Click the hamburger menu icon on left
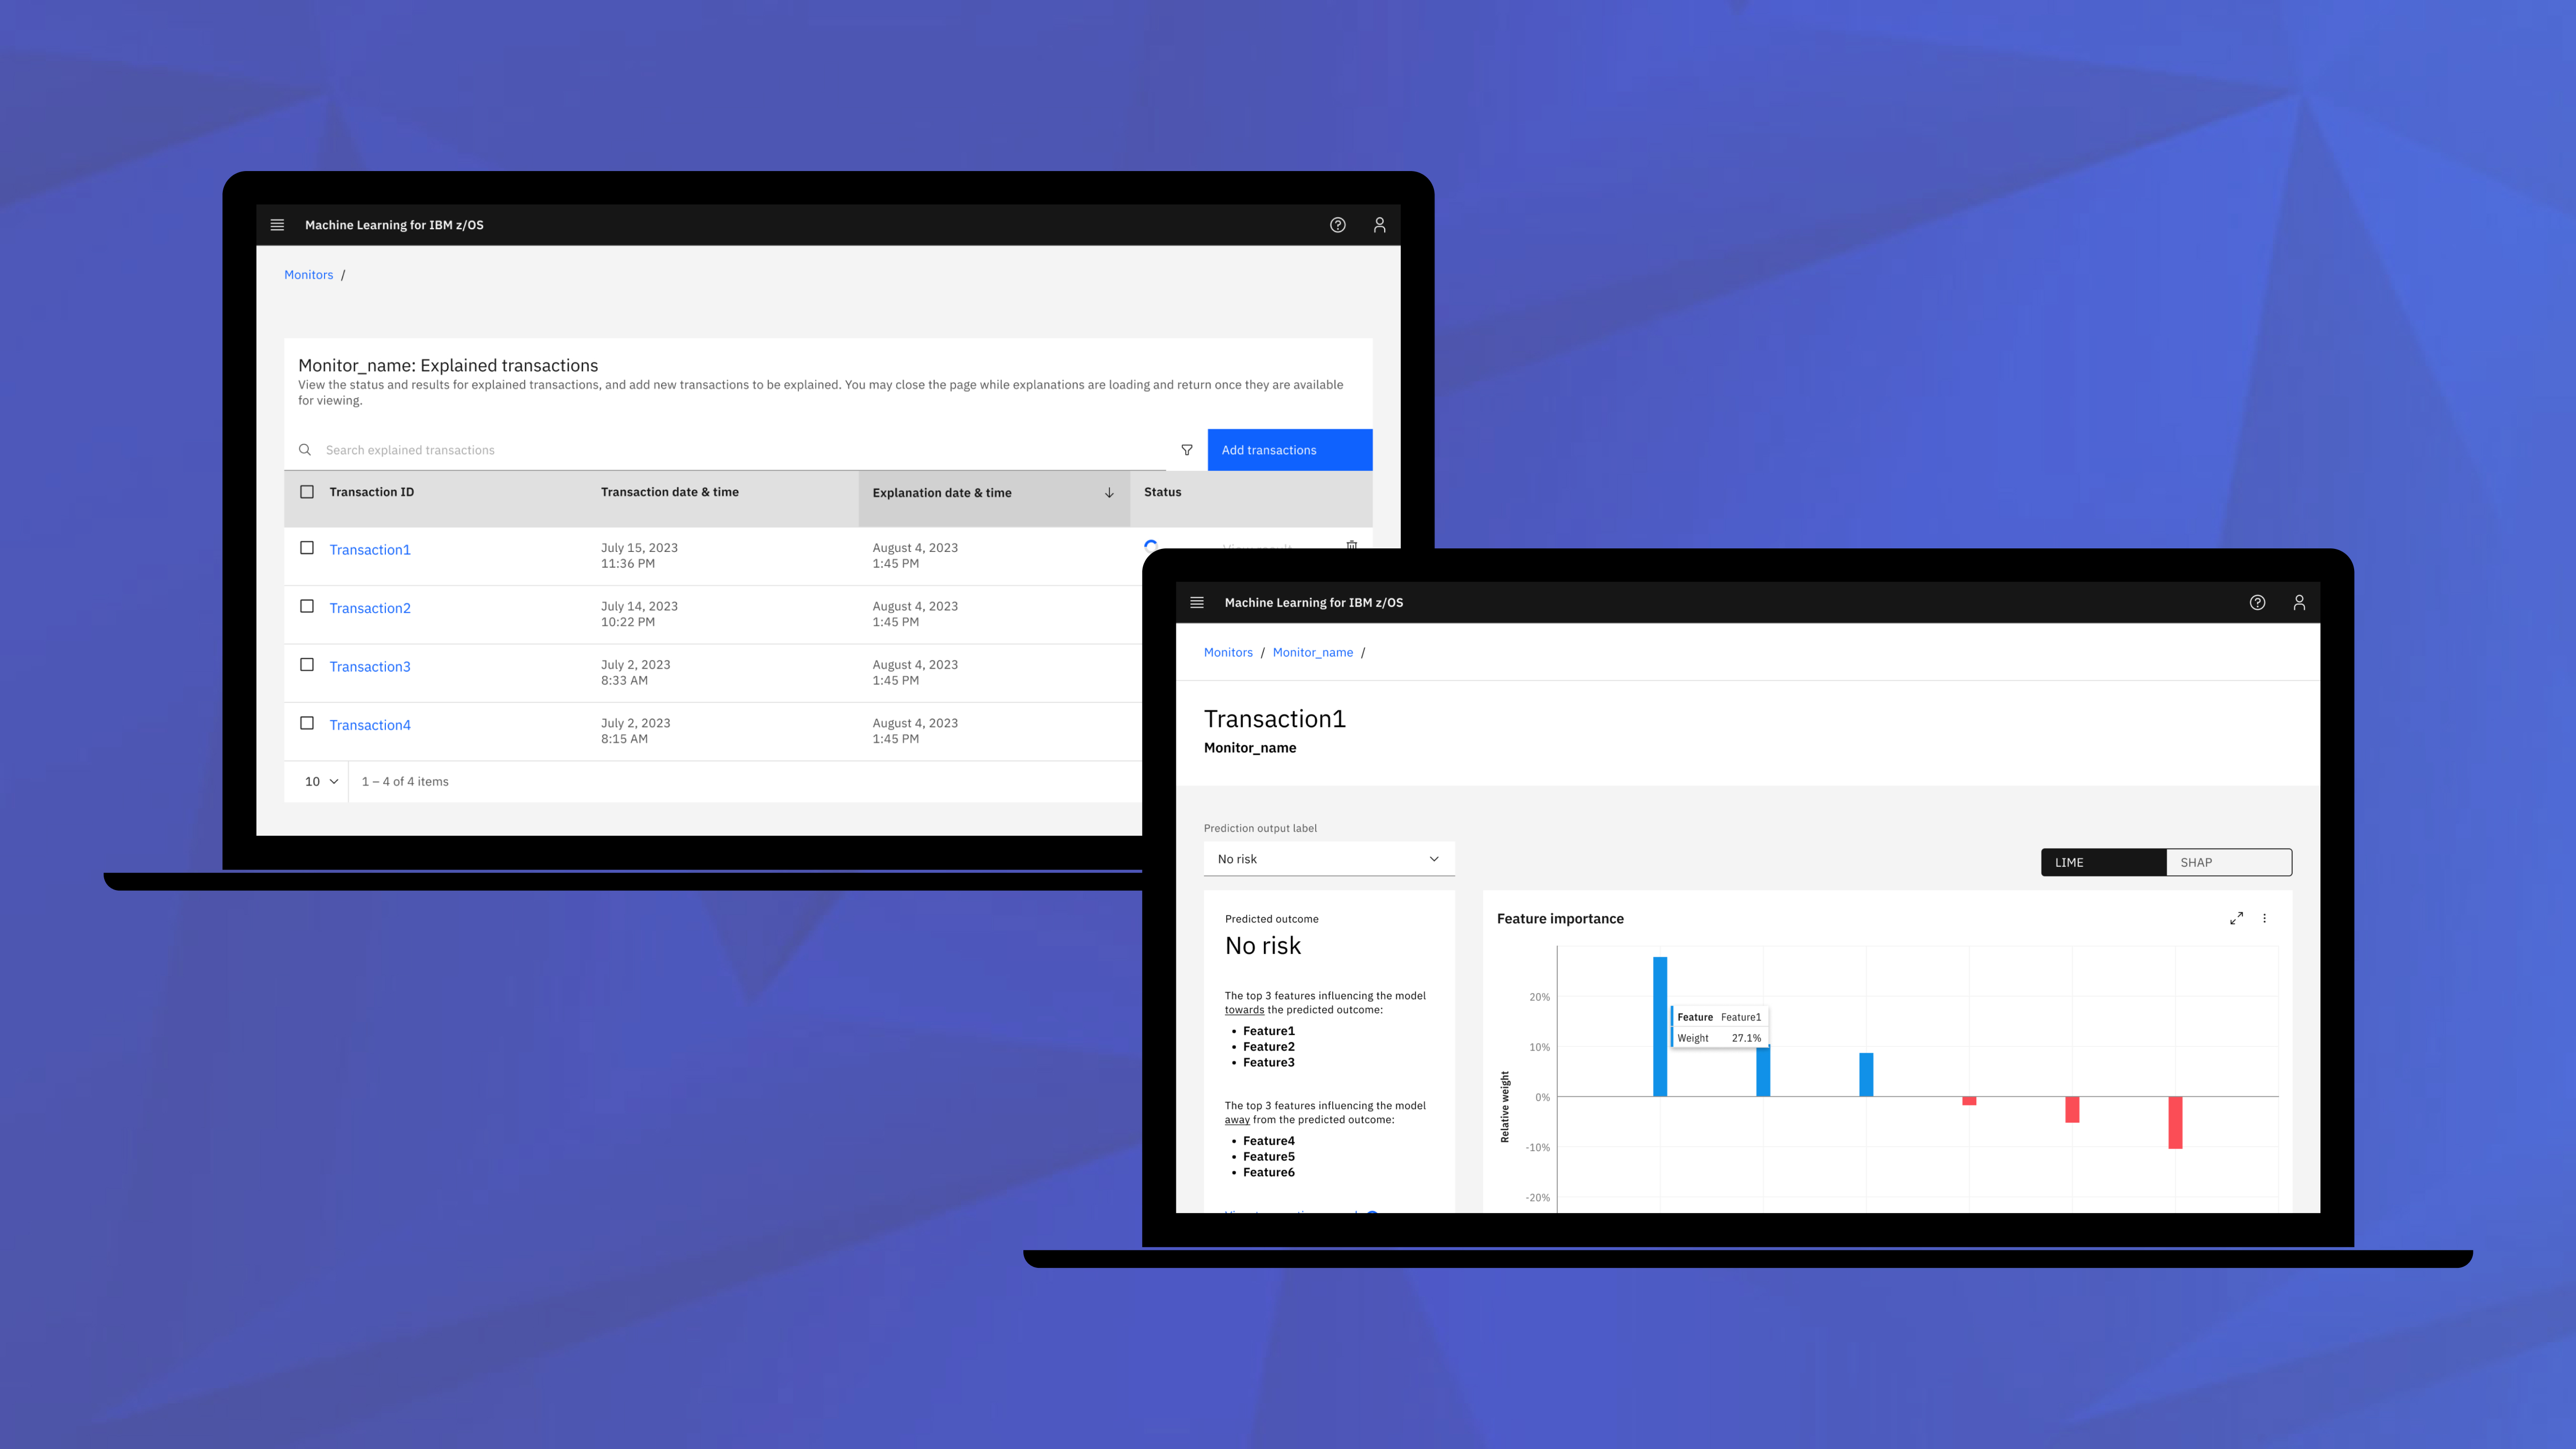The image size is (2576, 1449). click(278, 225)
